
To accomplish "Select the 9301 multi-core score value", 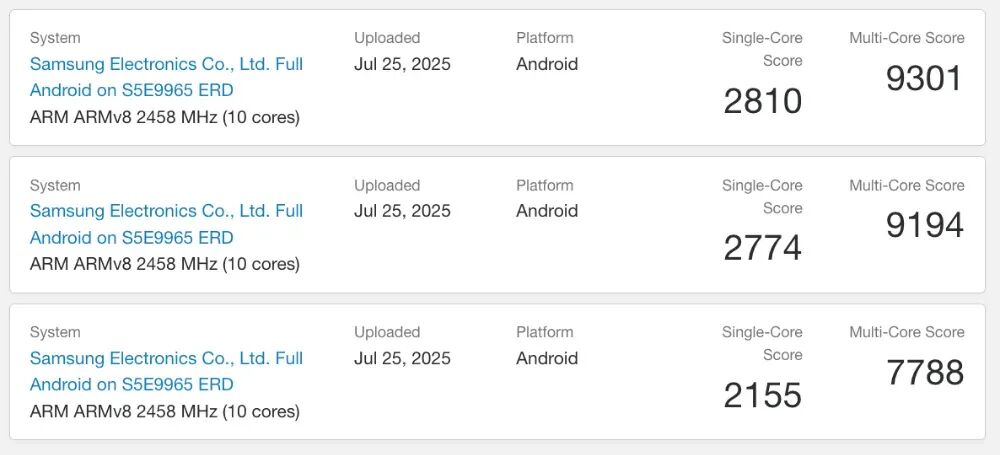I will click(924, 78).
